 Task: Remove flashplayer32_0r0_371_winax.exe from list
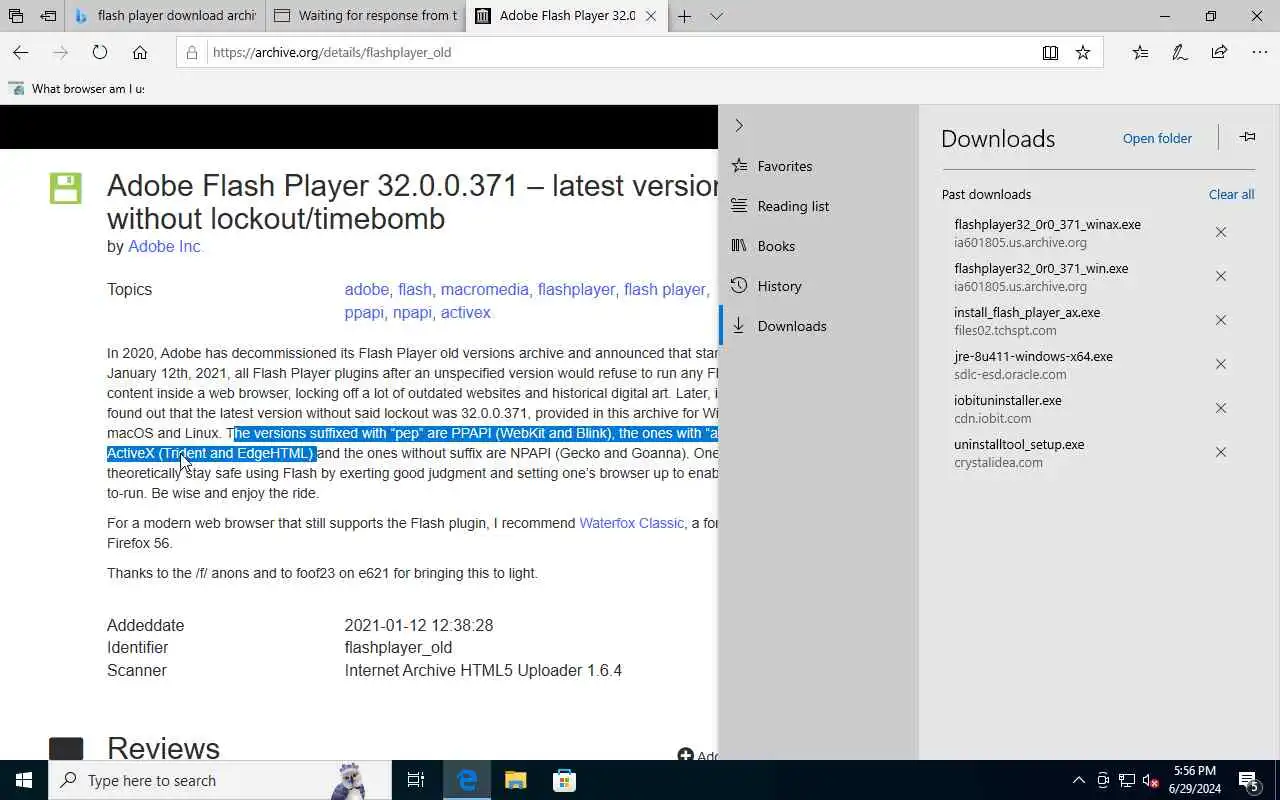1221,232
